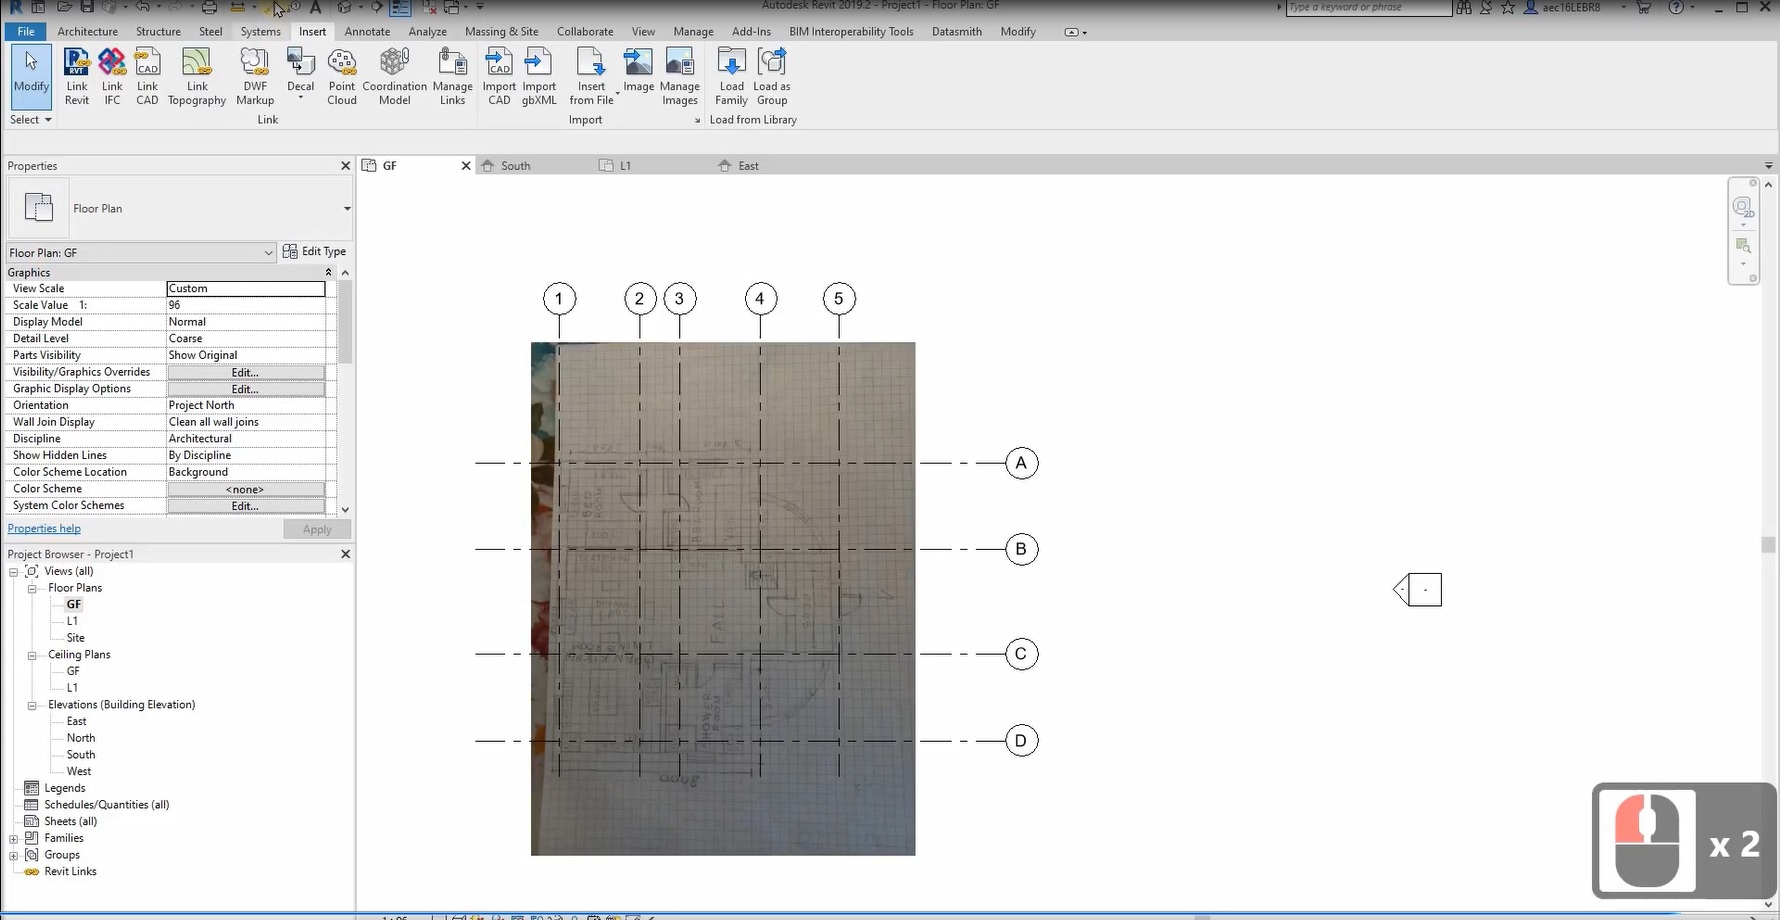This screenshot has height=920, width=1780.
Task: Click the View Scale Custom field
Action: pos(245,288)
